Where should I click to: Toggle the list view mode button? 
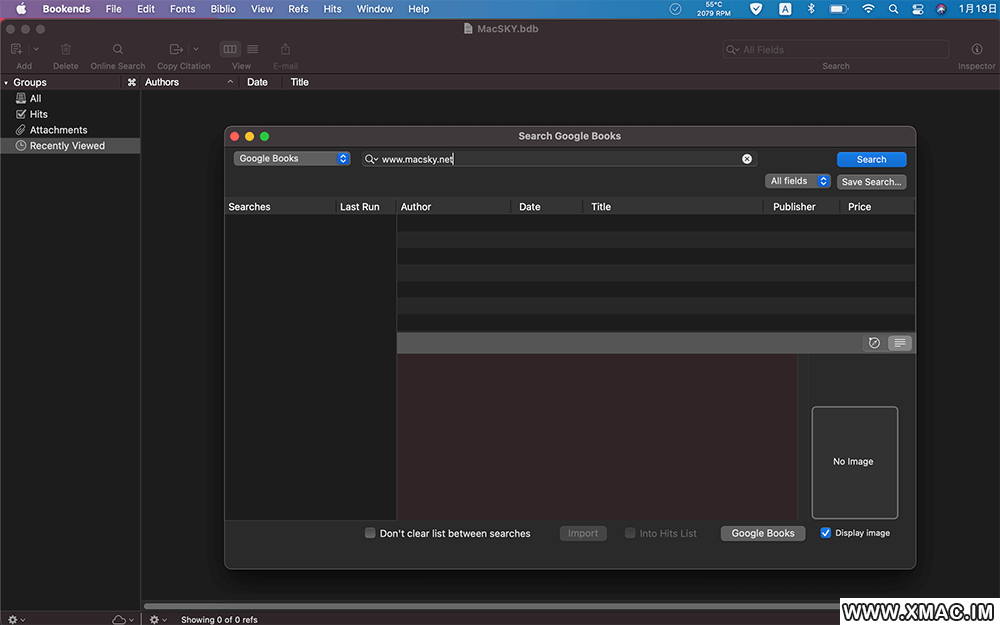click(x=252, y=49)
